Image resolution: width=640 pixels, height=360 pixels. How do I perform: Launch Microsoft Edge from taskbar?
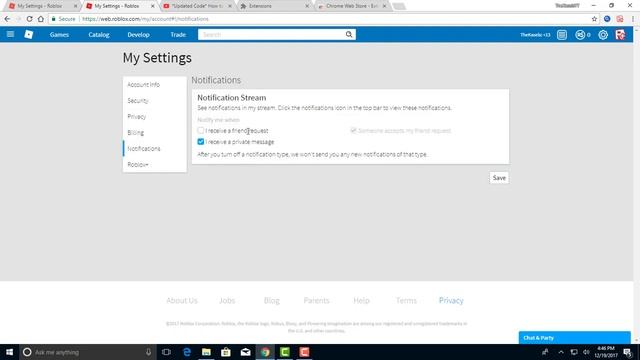(187, 352)
